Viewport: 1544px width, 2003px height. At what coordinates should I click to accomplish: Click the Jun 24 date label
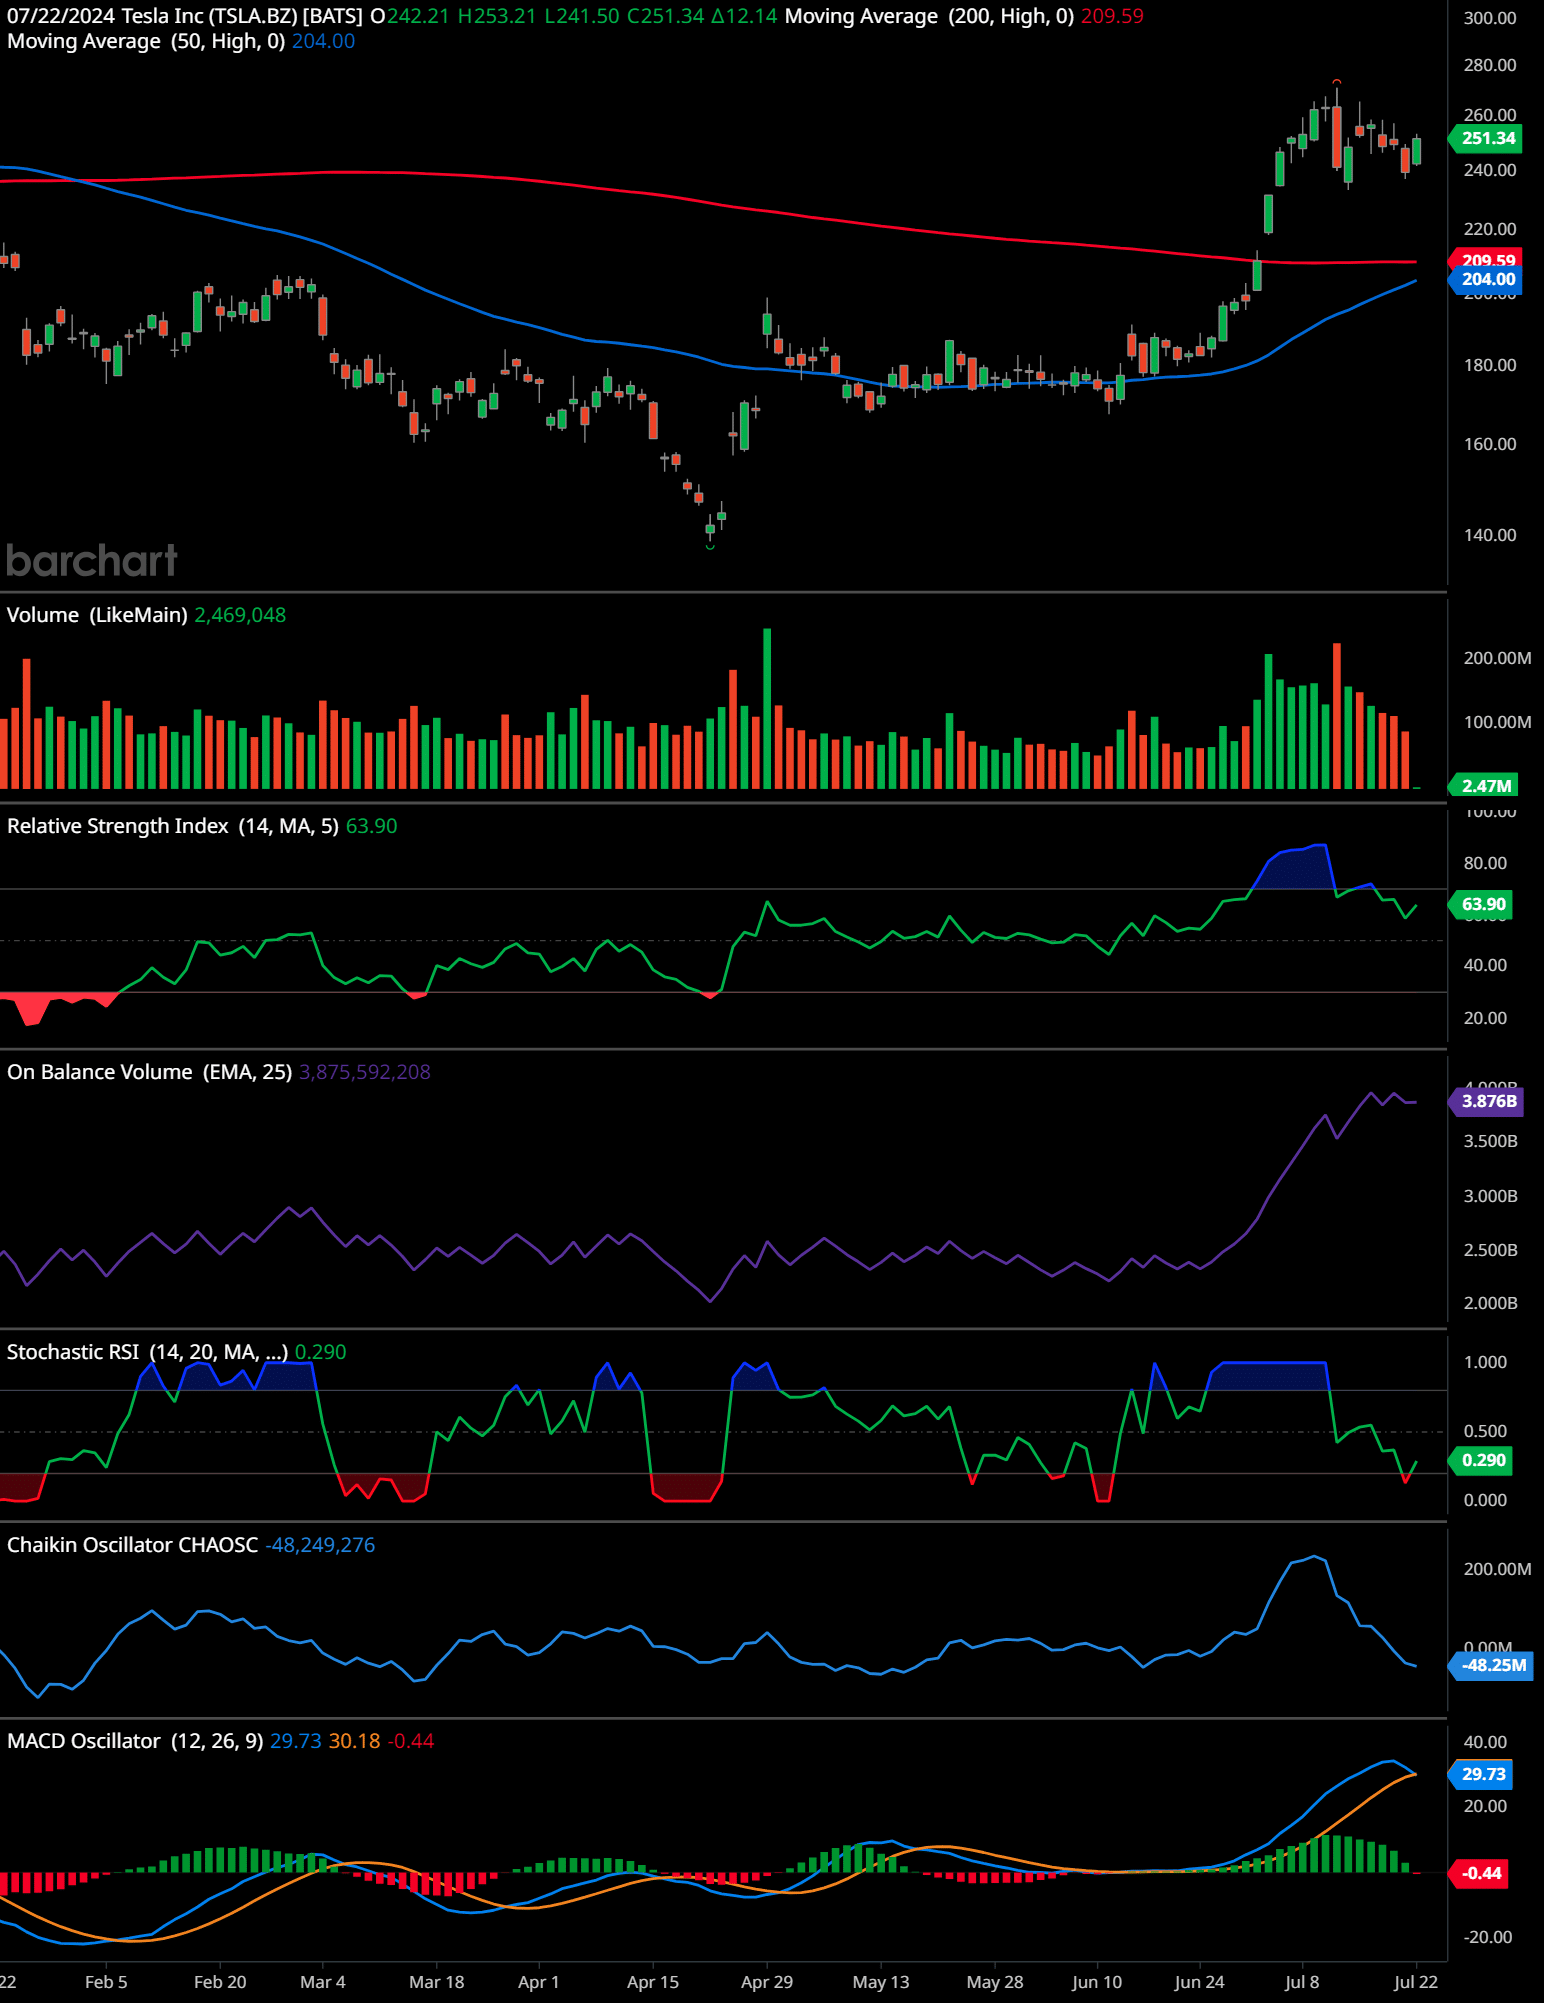[1199, 1982]
